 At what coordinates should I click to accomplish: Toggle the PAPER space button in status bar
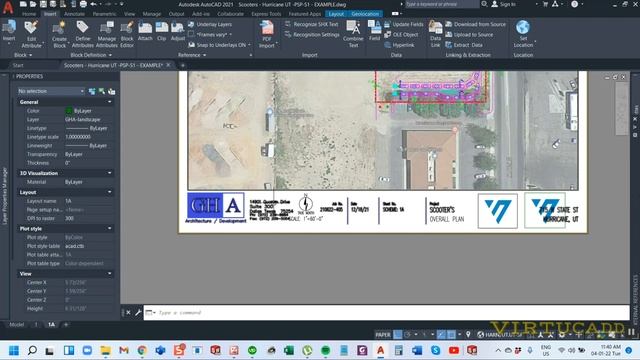382,335
